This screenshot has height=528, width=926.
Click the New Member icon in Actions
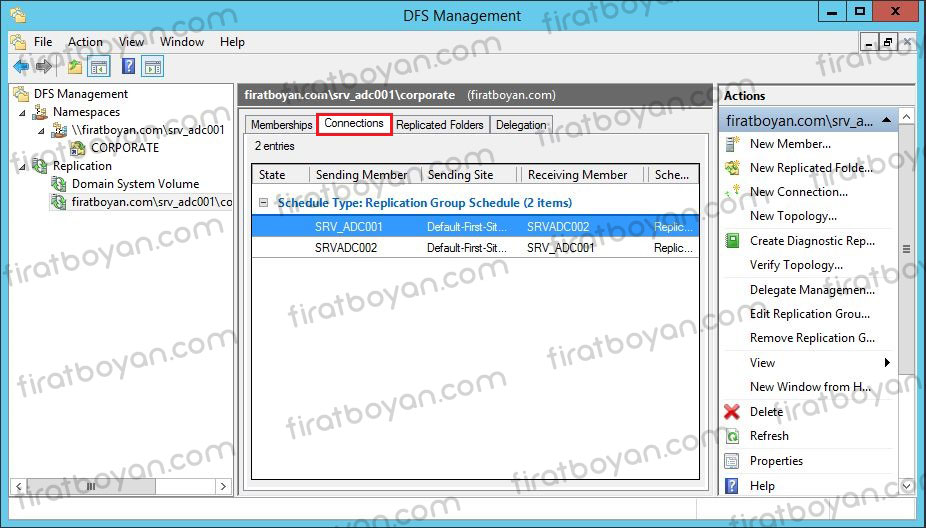(732, 144)
